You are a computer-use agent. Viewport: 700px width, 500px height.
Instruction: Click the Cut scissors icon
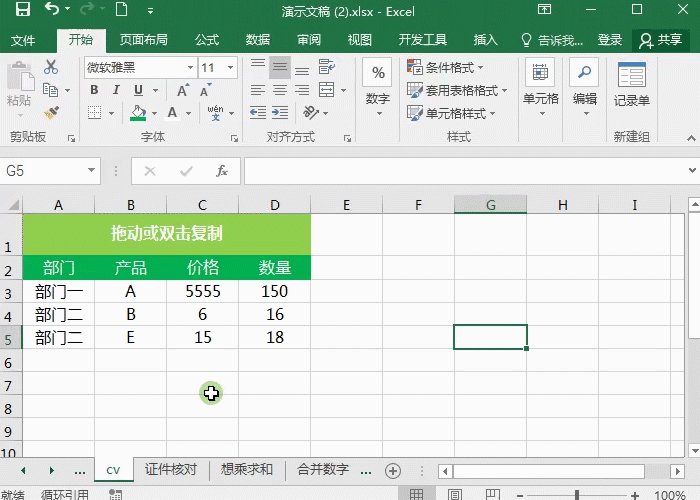51,67
